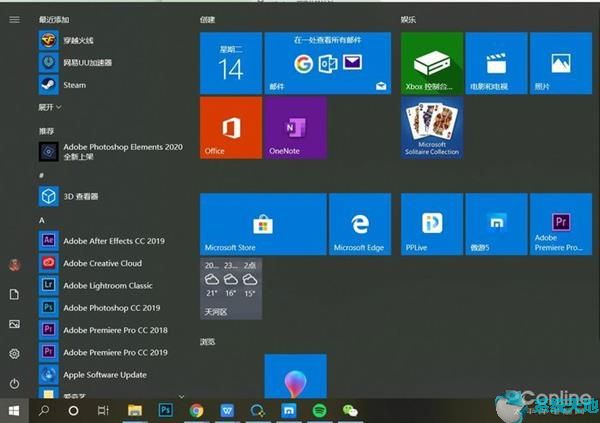Open the weather forecast tile

click(231, 289)
